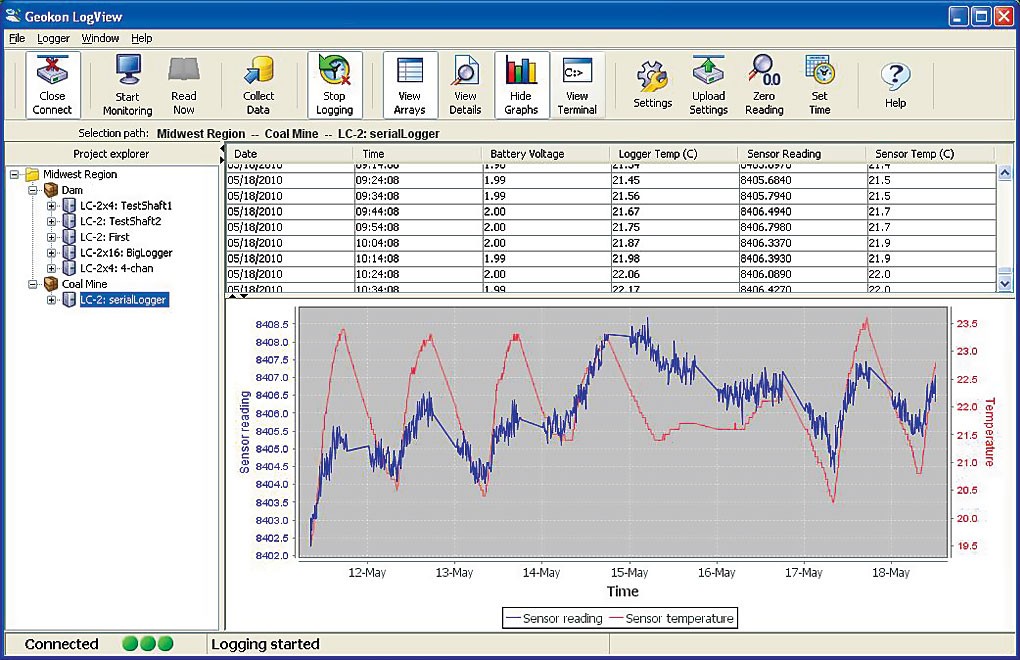Stop logging via the toolbar
This screenshot has width=1020, height=660.
(334, 85)
